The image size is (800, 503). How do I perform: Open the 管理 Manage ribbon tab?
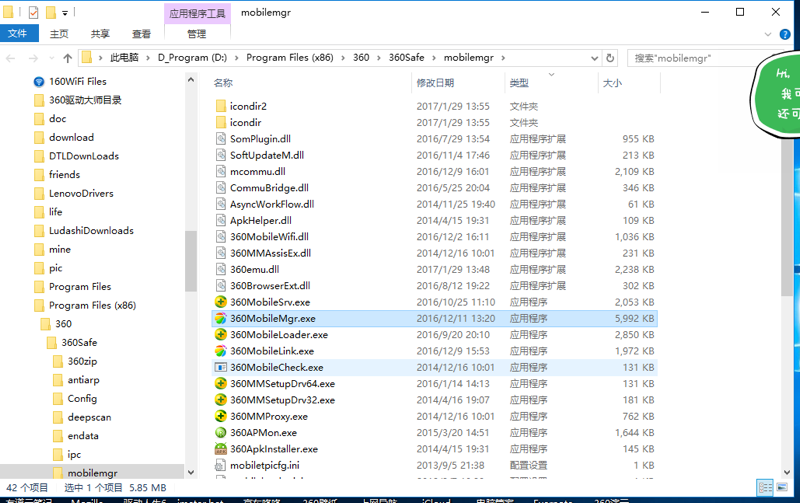196,34
